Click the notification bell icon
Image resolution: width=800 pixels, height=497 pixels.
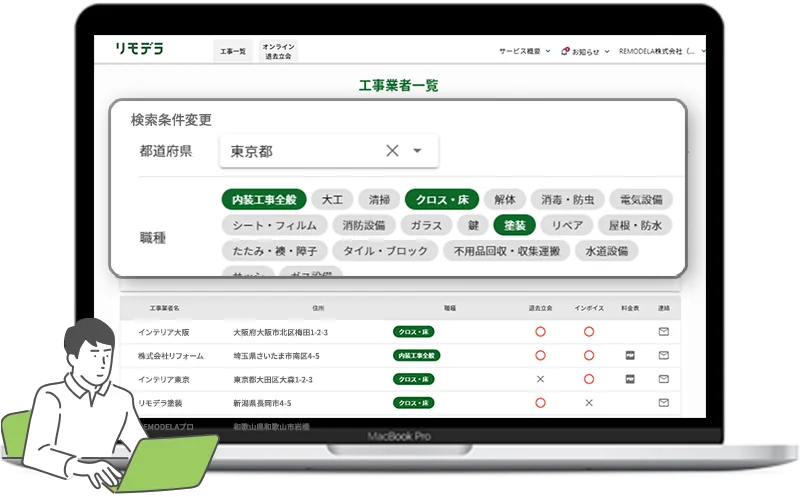point(565,51)
